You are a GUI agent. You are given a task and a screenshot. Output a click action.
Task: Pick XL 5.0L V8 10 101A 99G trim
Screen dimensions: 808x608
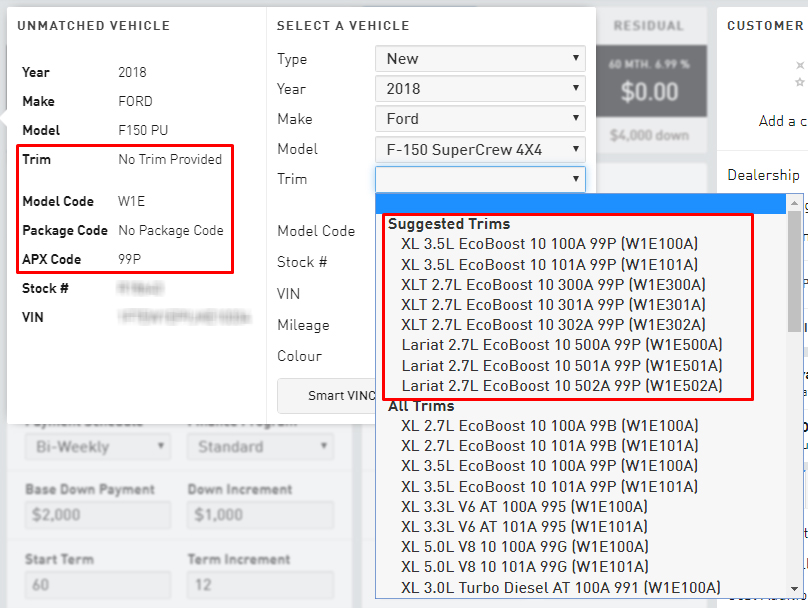click(x=525, y=567)
